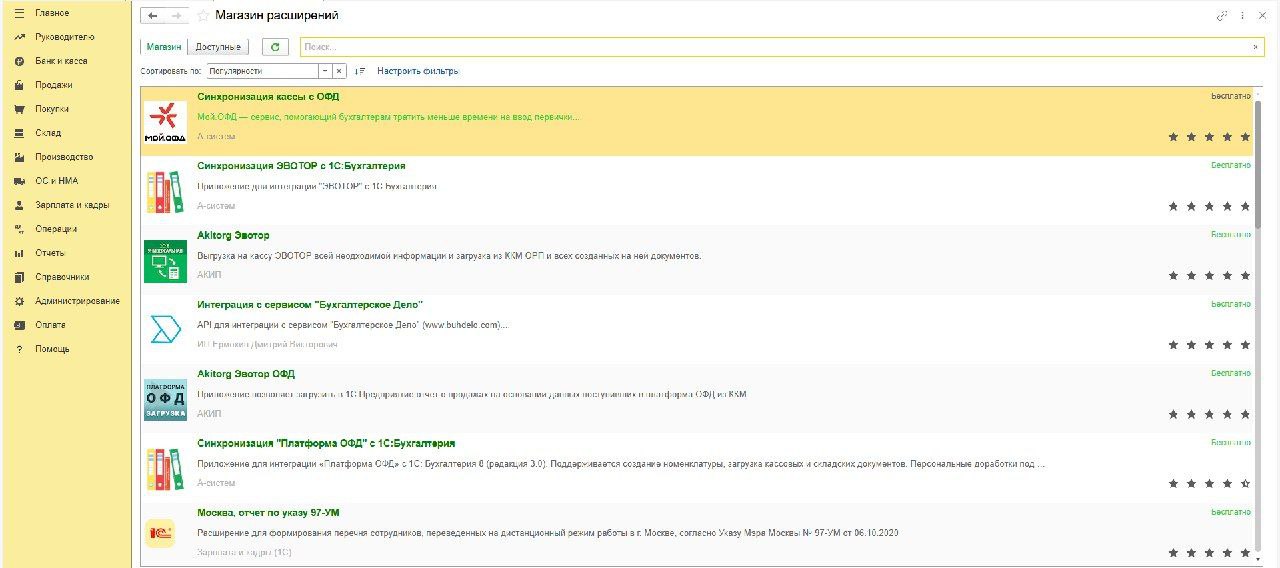Switch to the Магазин tab
The width and height of the screenshot is (1280, 568).
coord(164,47)
